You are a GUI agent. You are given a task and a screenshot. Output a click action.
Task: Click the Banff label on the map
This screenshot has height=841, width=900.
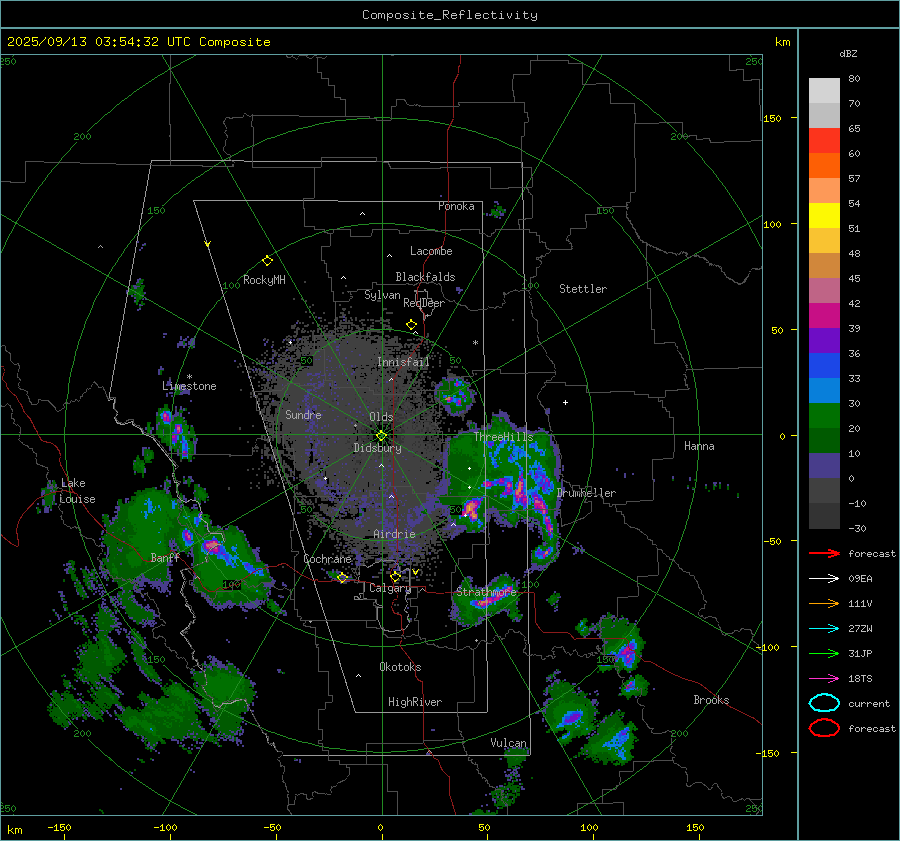point(165,557)
